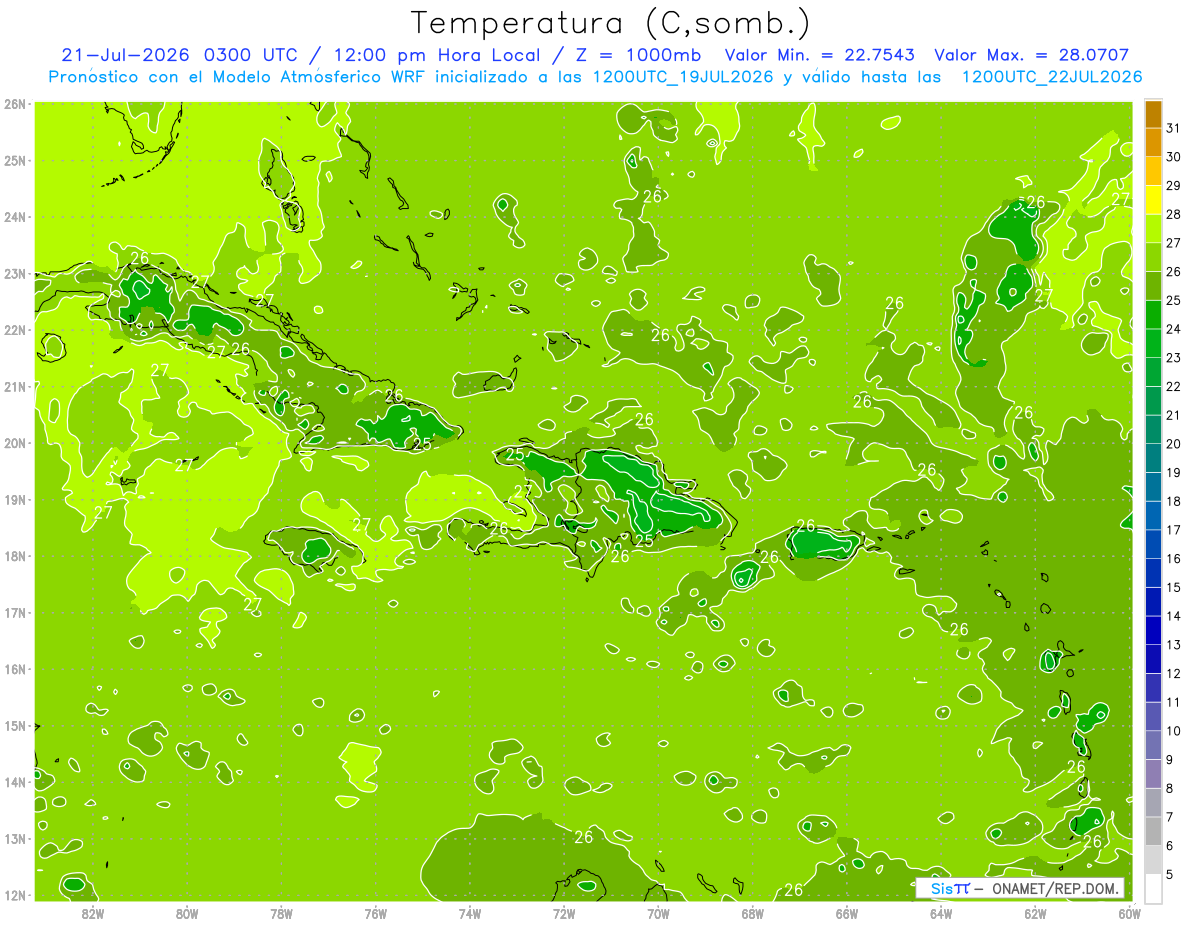Viewport: 1200px width, 927px height.
Task: Click the blue colorbar segment between 15 and 16
Action: 1153,573
